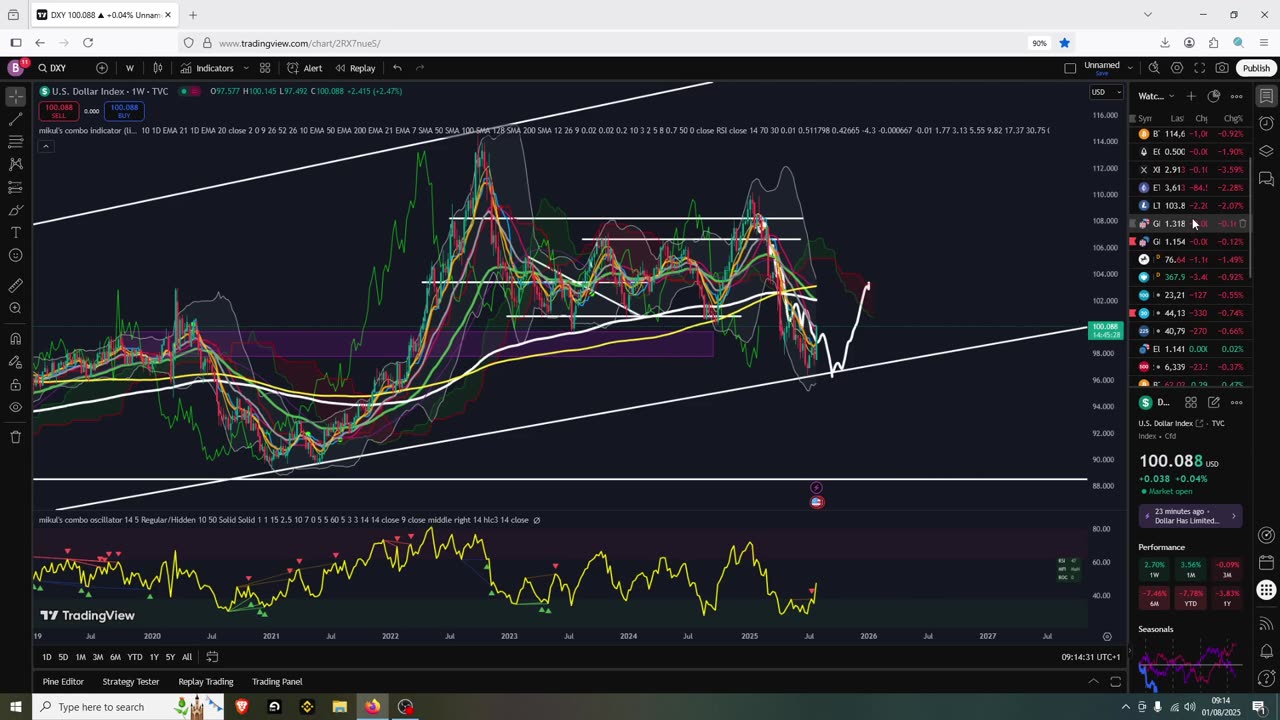The width and height of the screenshot is (1280, 720).
Task: Open the alerts clock sidebar icon
Action: (1266, 124)
